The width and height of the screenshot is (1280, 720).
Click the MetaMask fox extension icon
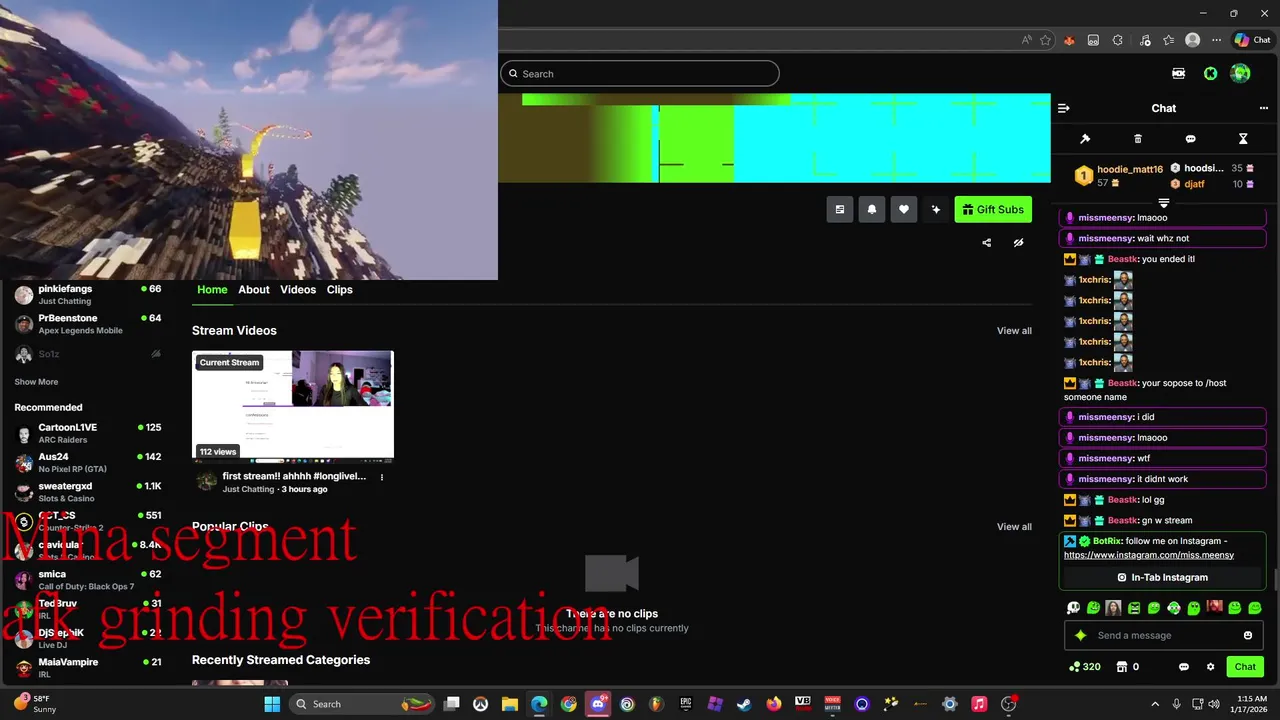point(1069,40)
